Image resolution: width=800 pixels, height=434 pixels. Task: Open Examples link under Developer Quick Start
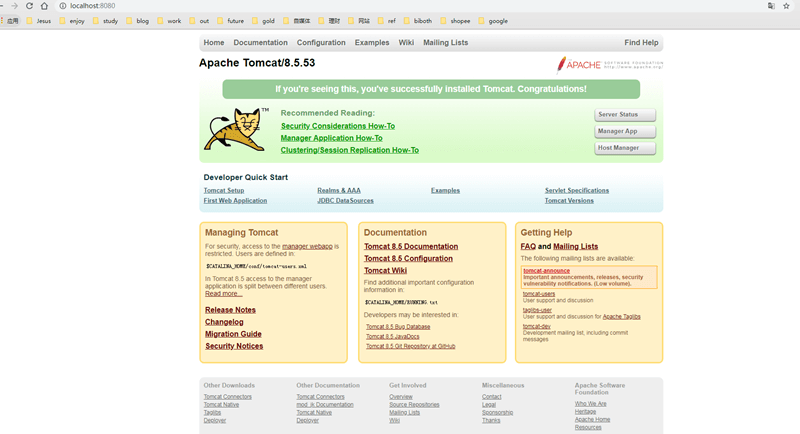tap(445, 190)
